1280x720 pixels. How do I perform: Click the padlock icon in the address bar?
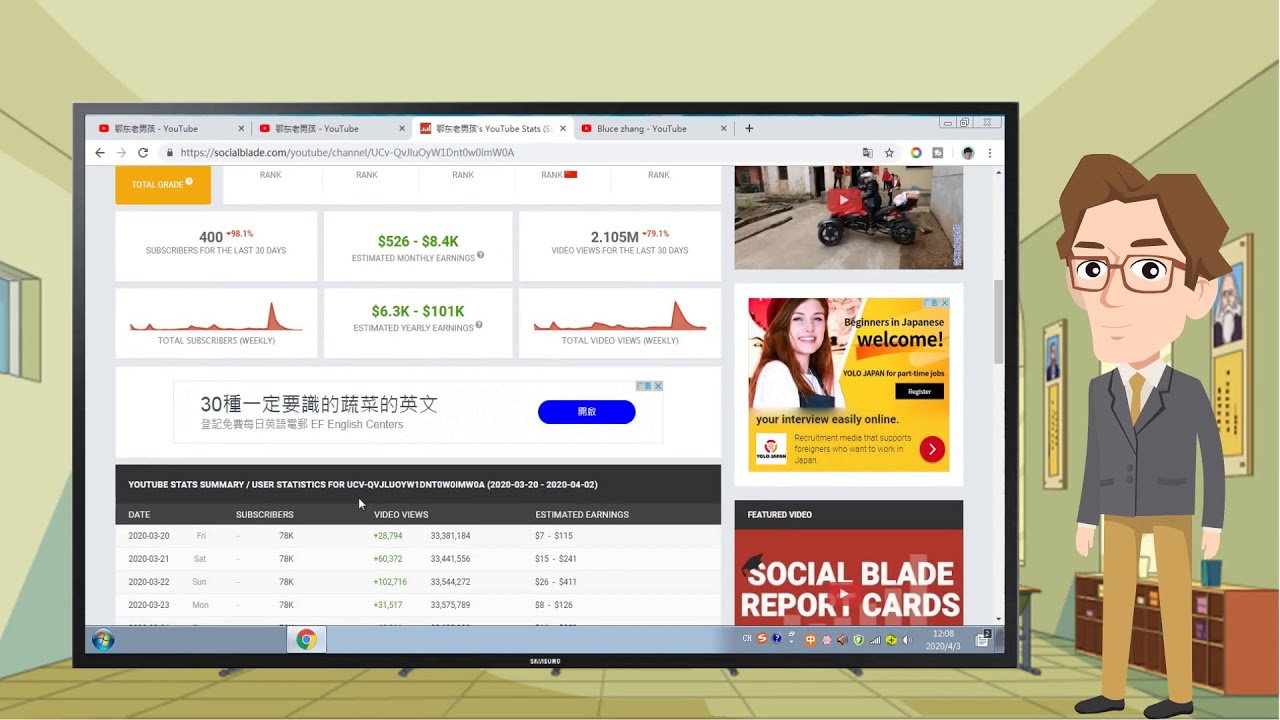coord(170,153)
